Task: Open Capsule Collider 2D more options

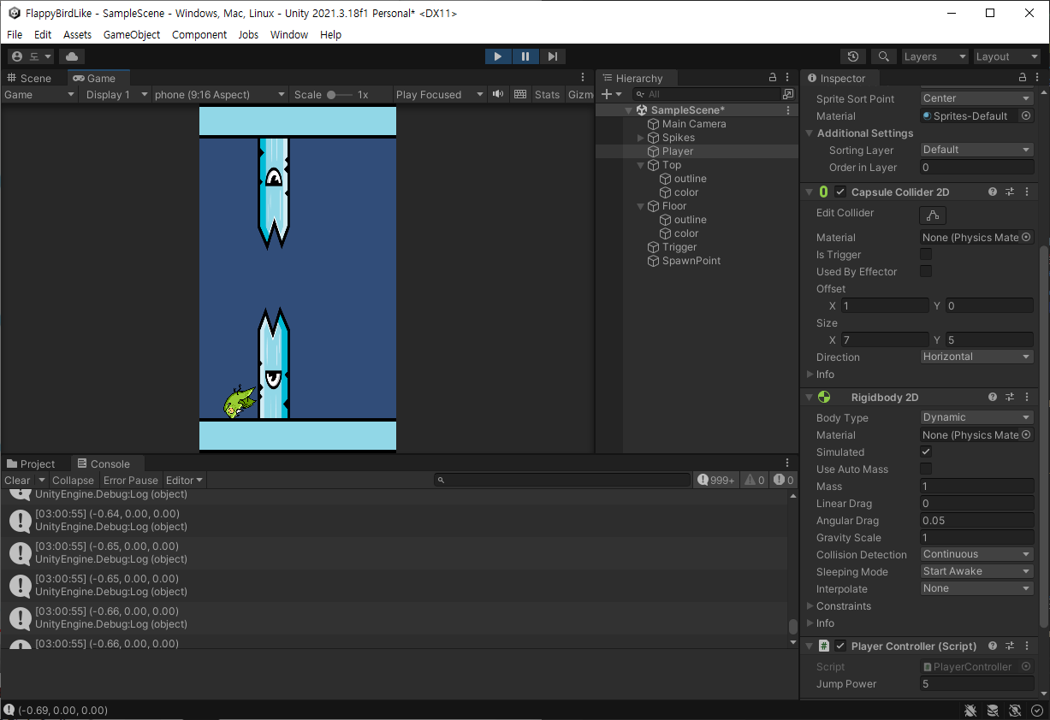Action: (x=1027, y=192)
